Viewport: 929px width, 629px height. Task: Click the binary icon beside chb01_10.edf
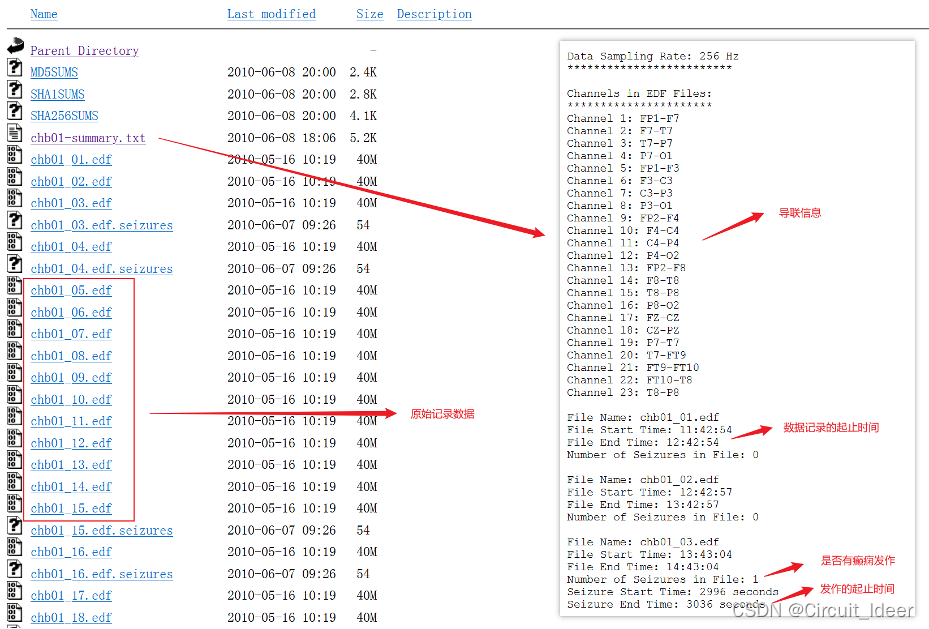[15, 394]
